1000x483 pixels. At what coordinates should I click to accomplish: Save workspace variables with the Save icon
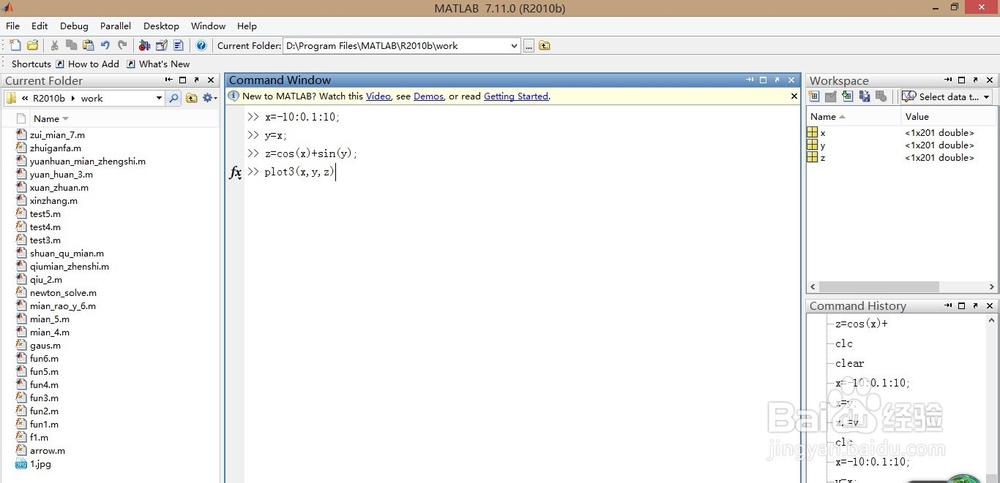click(864, 97)
